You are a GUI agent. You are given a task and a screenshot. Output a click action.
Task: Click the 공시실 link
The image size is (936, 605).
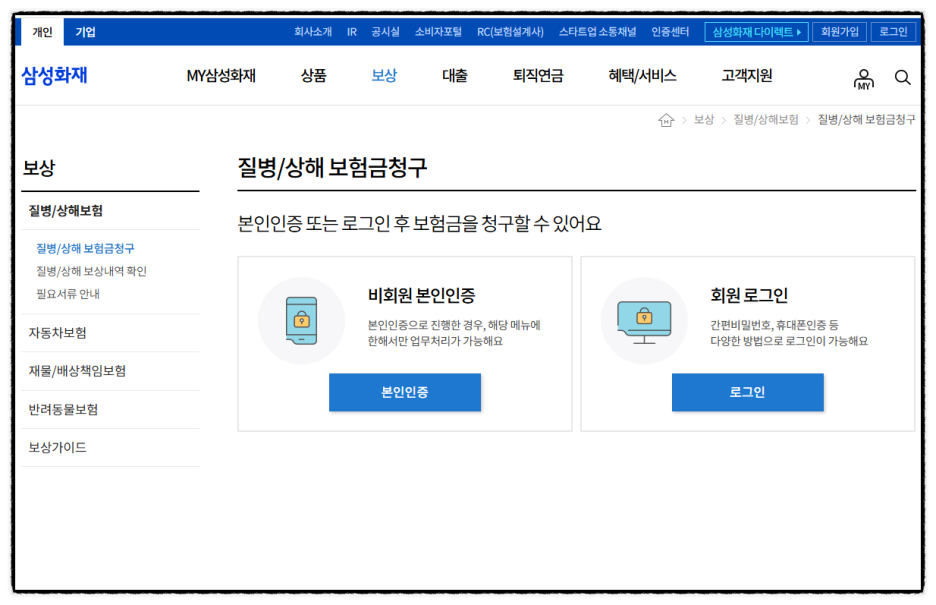[385, 32]
